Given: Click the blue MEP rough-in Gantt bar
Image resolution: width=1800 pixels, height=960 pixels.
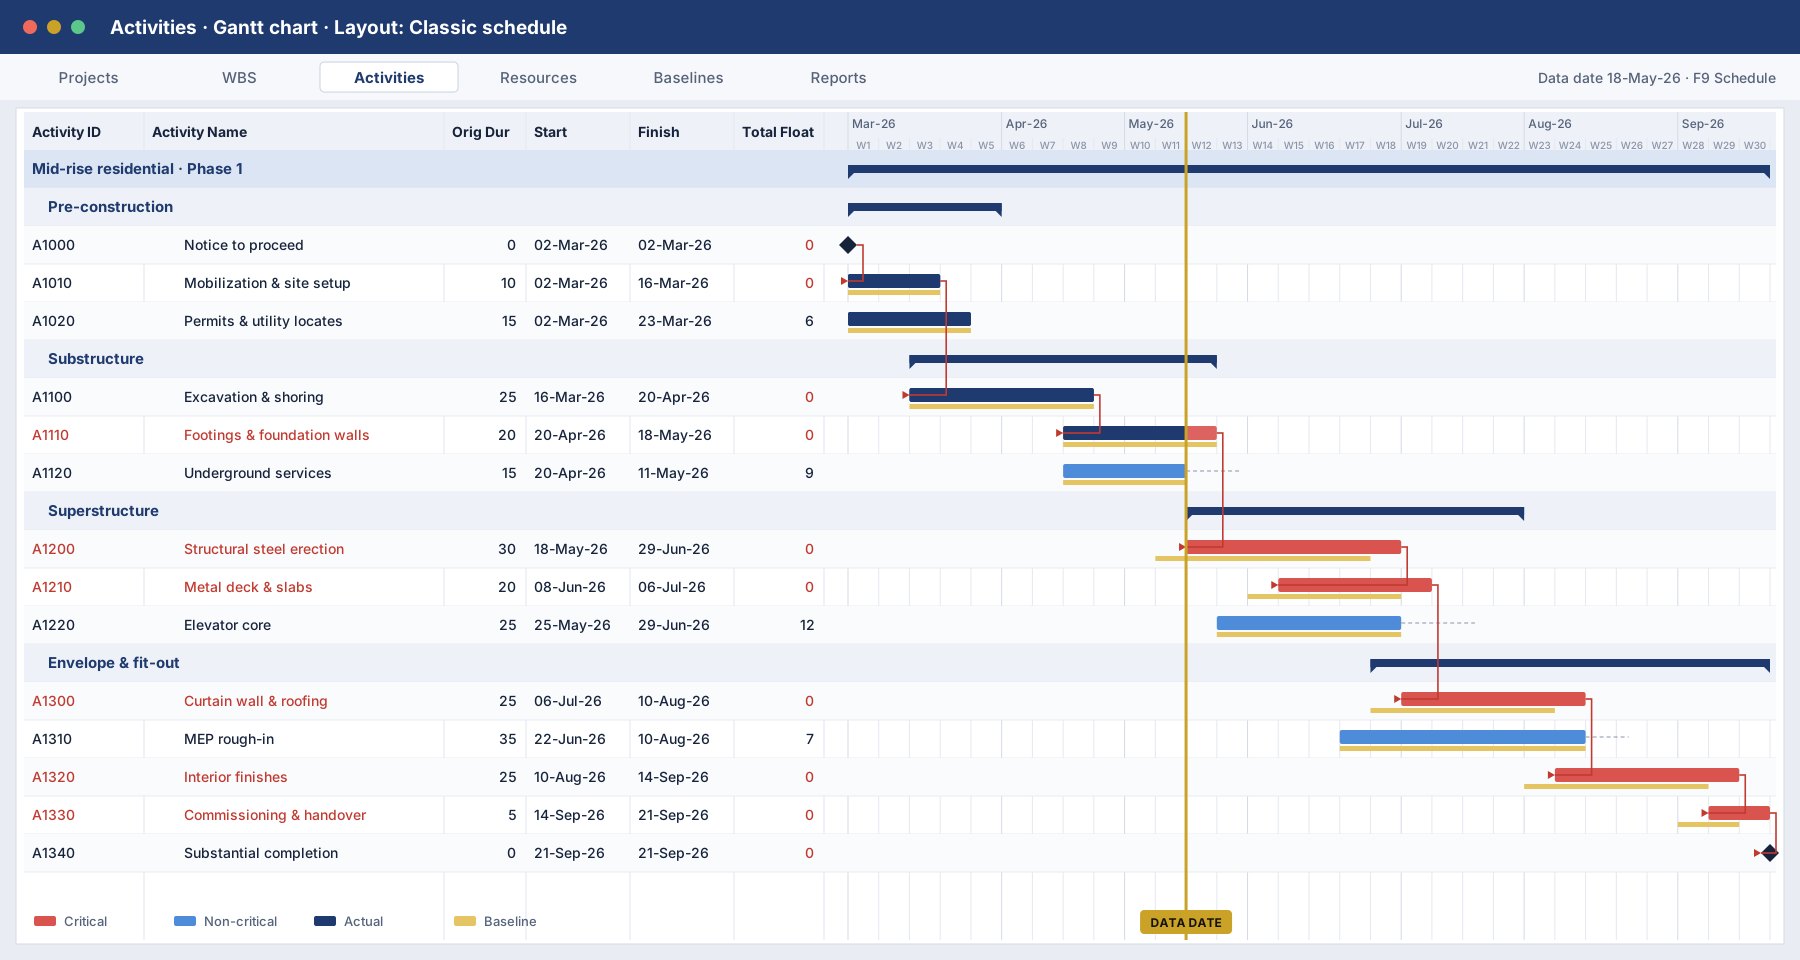Looking at the screenshot, I should coord(1462,737).
